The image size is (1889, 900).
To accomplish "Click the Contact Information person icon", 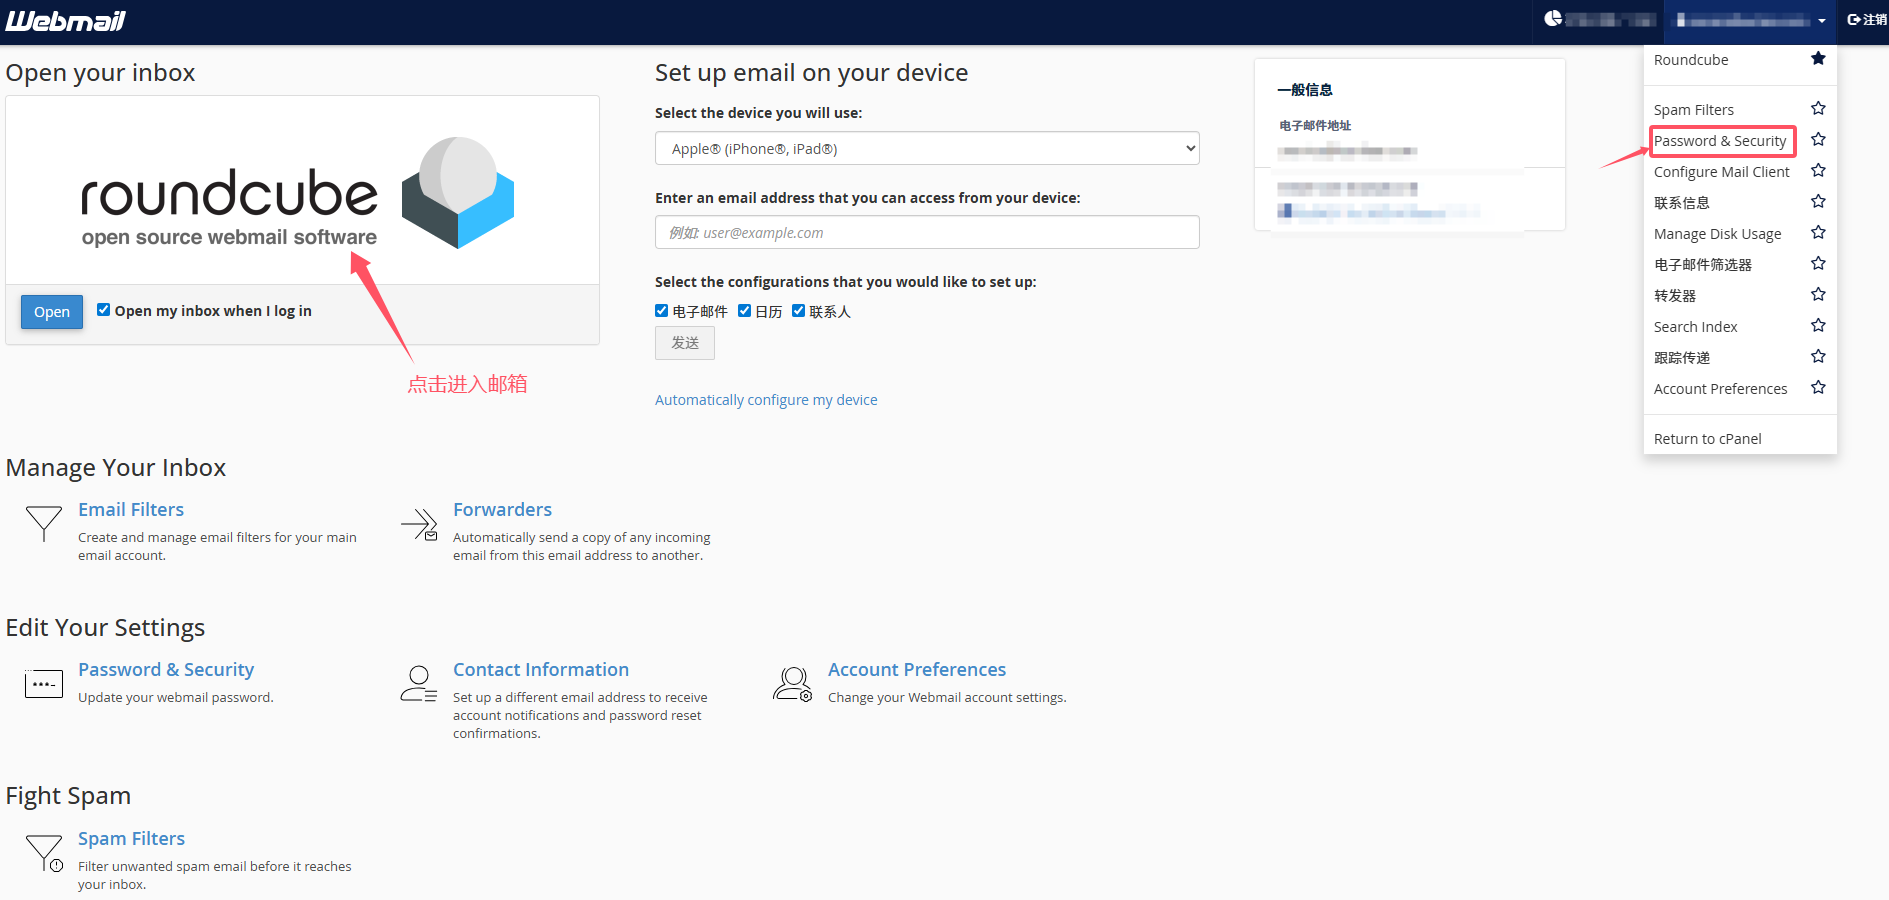I will coord(419,684).
